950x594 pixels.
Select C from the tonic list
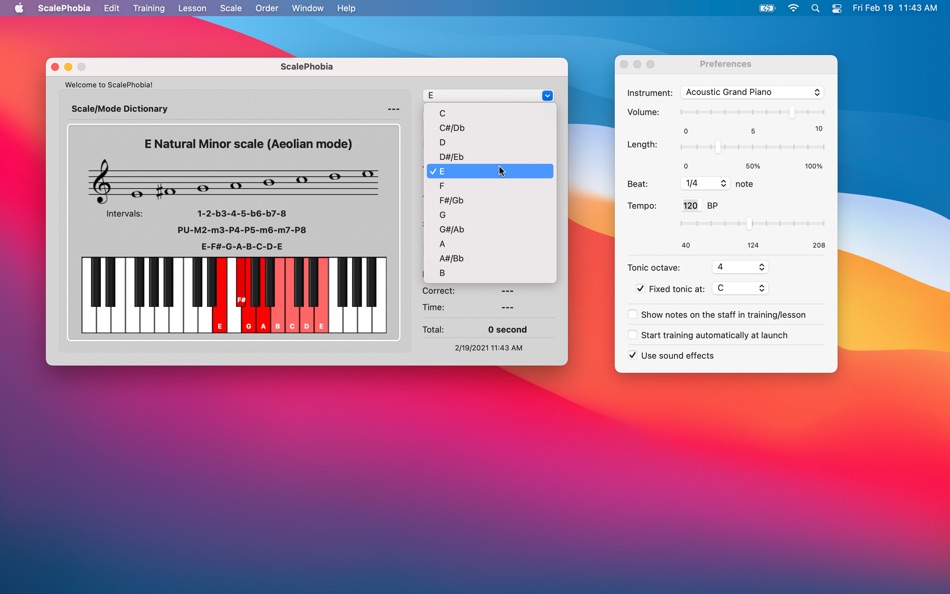(490, 113)
